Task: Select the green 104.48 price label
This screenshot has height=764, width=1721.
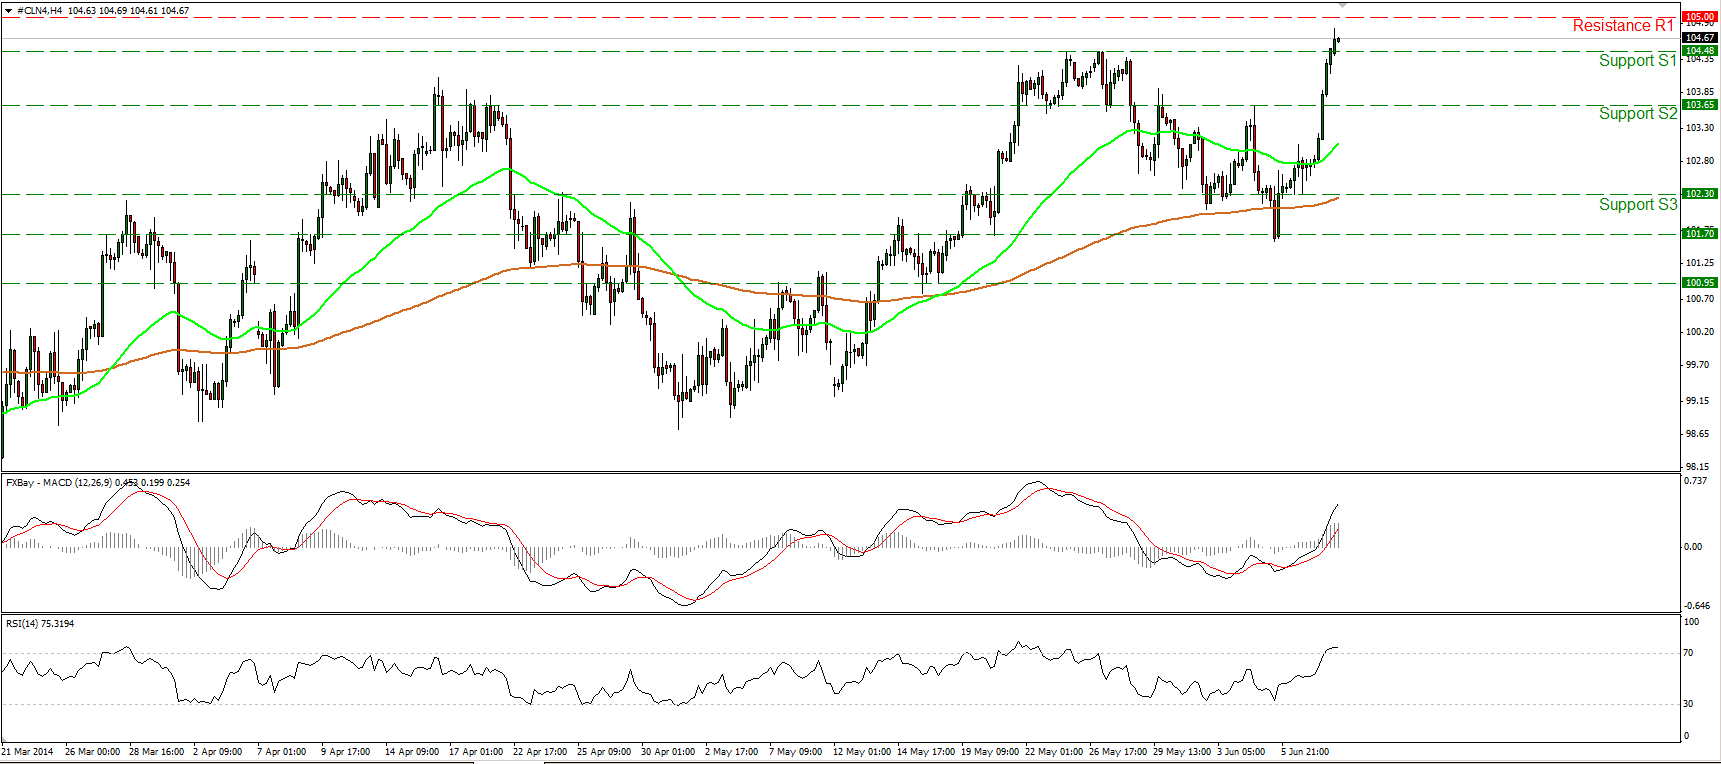Action: [x=1700, y=50]
